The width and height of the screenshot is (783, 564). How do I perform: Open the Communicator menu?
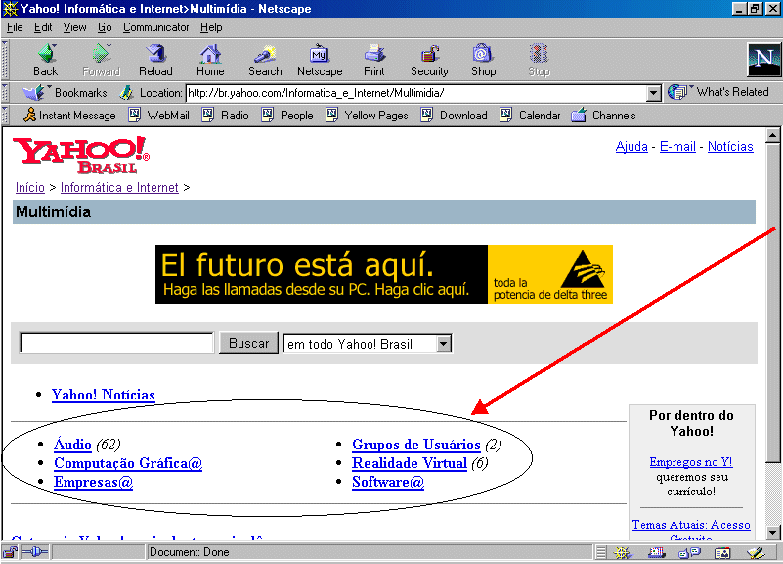tap(156, 27)
